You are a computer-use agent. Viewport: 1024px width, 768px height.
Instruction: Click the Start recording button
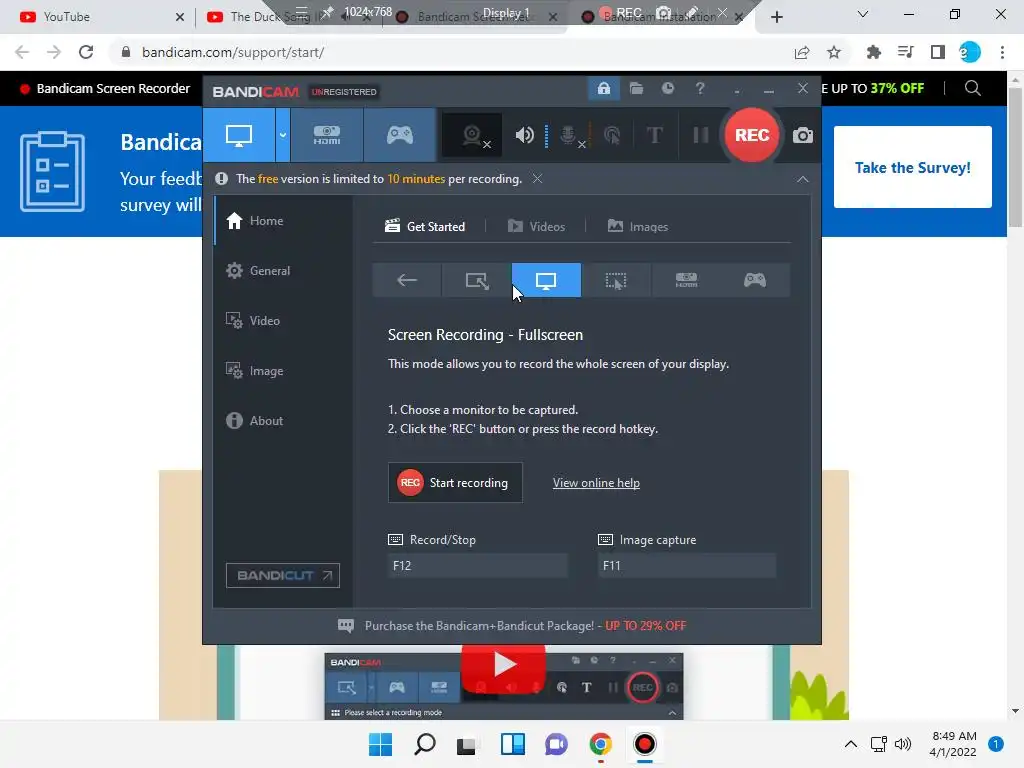tap(455, 483)
